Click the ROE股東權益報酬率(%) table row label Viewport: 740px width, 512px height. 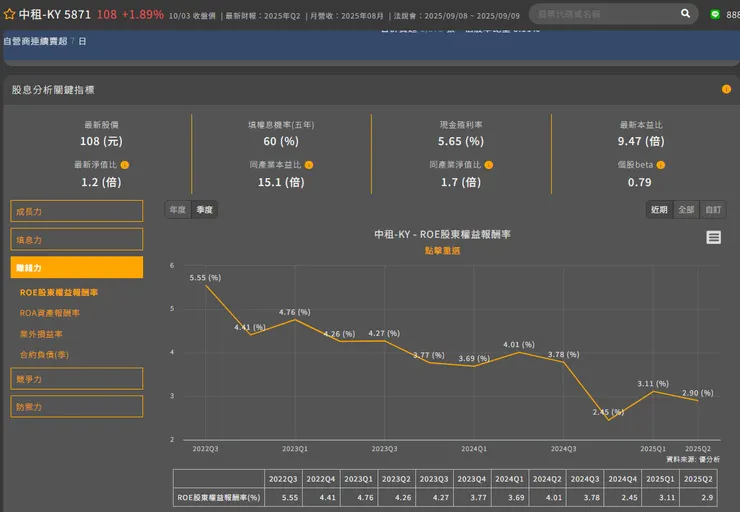[219, 497]
